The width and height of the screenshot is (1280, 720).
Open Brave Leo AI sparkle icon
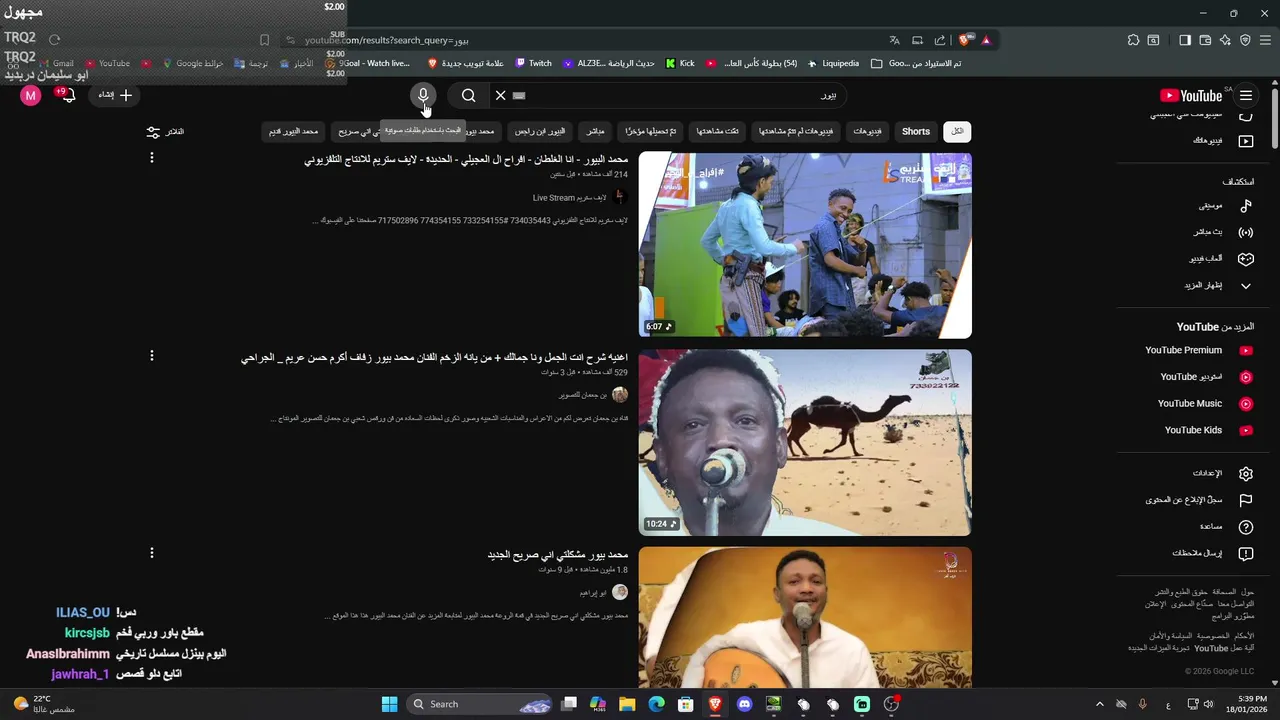(x=1225, y=40)
